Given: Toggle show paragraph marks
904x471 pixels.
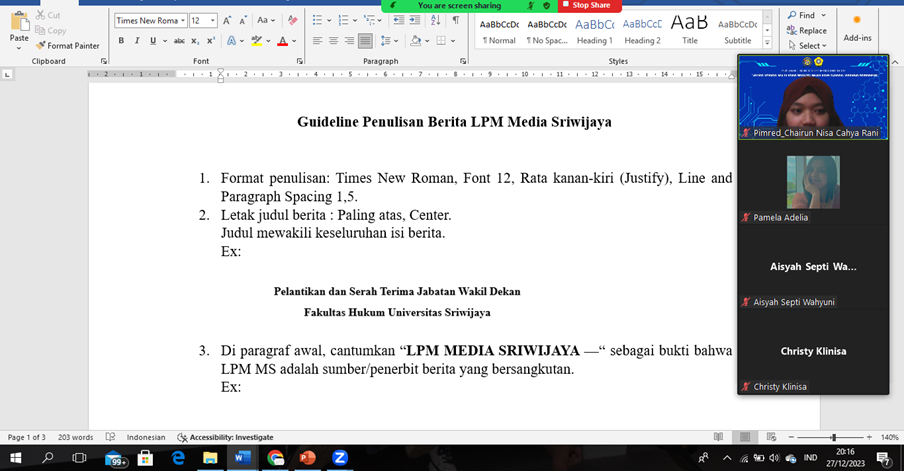Looking at the screenshot, I should tap(455, 20).
